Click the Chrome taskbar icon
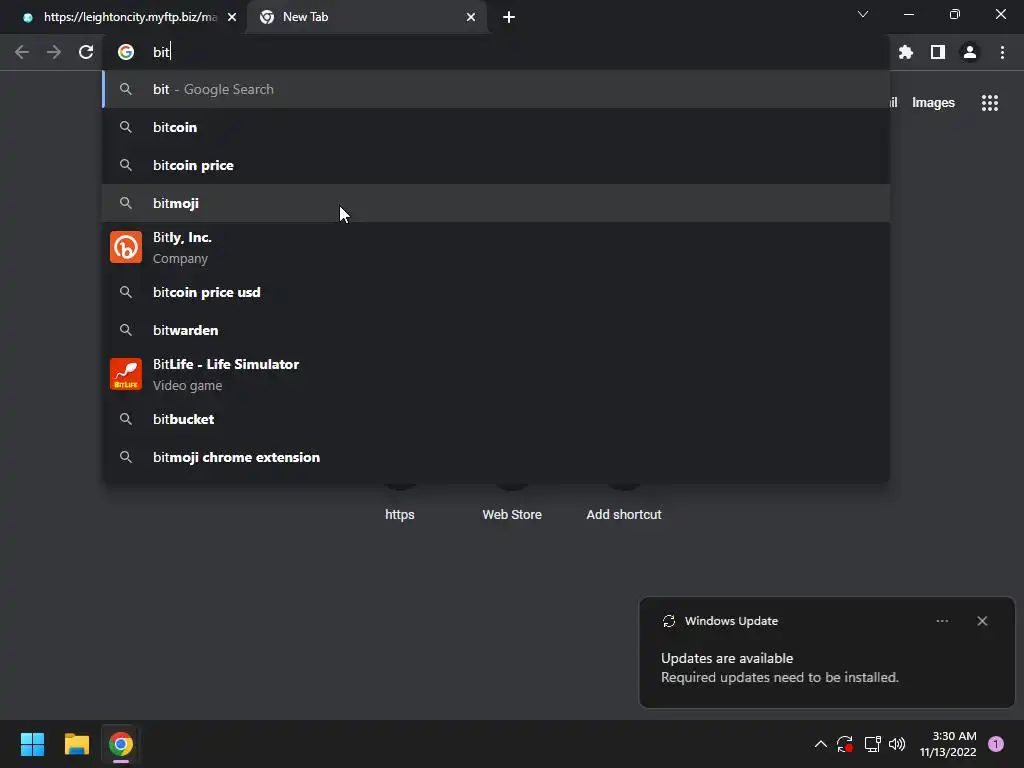The width and height of the screenshot is (1024, 768). [x=121, y=744]
